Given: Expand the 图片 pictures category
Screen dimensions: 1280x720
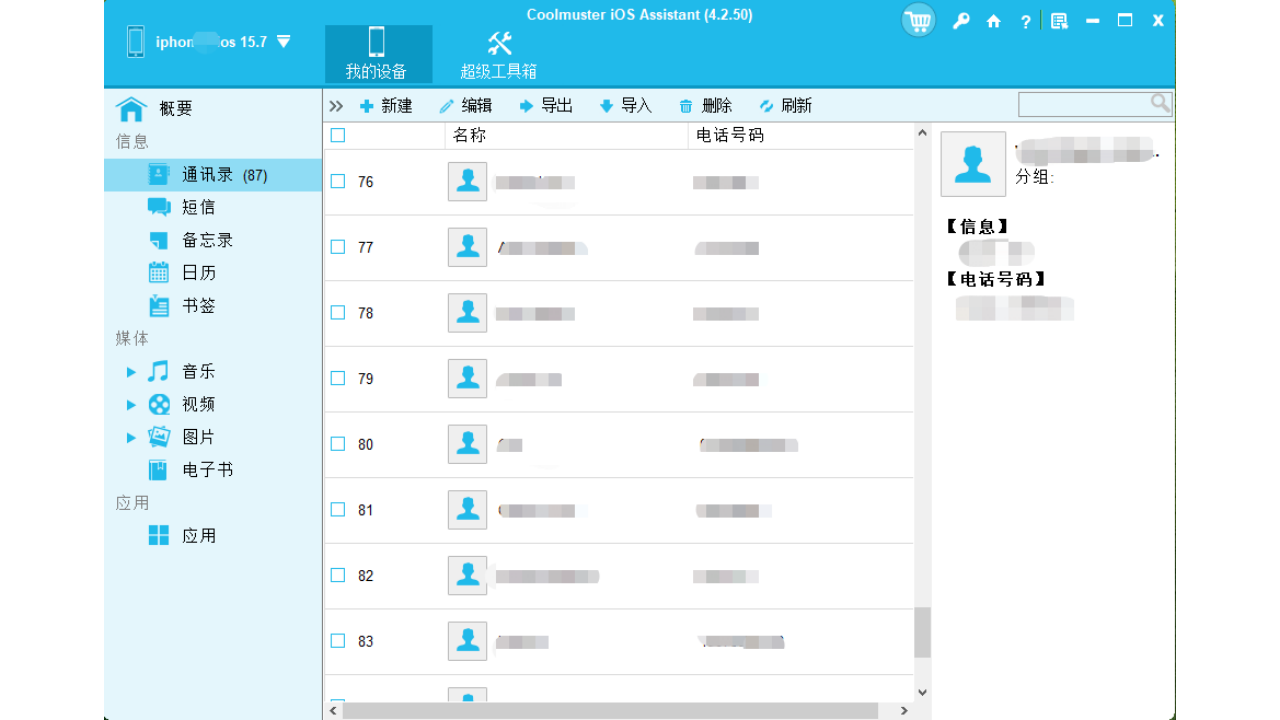Looking at the screenshot, I should tap(131, 437).
